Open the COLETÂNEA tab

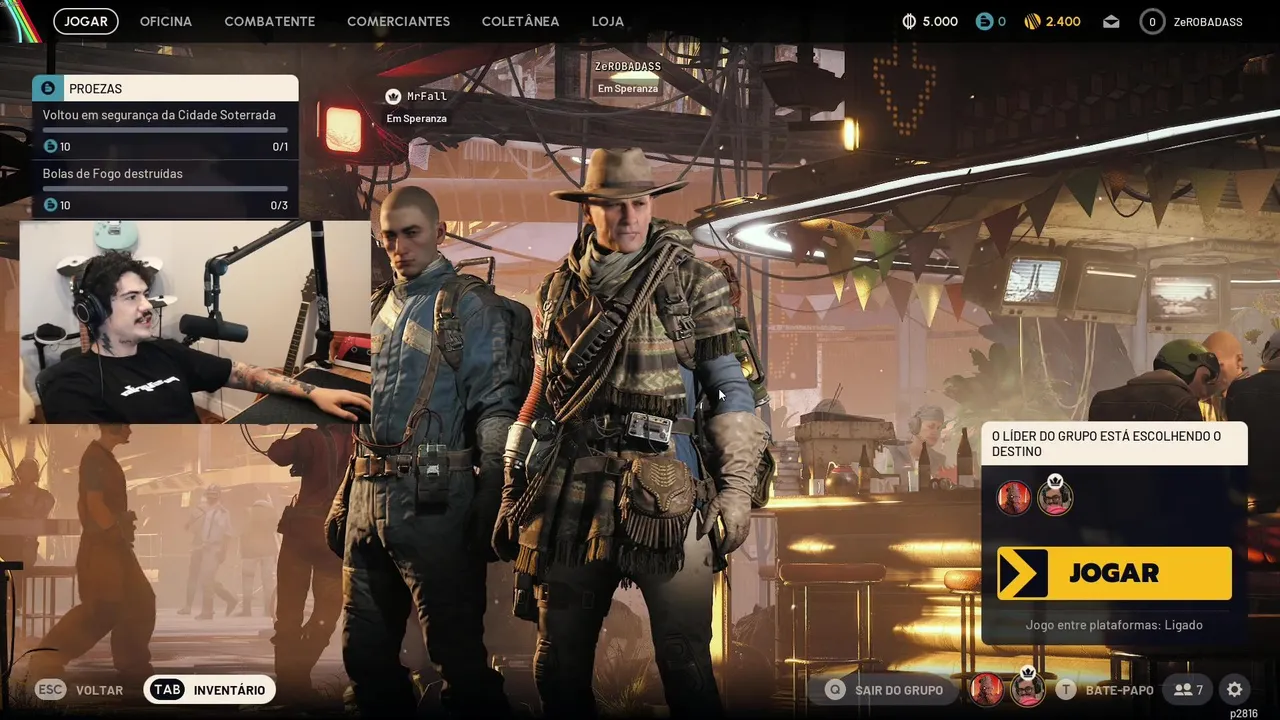(x=520, y=21)
